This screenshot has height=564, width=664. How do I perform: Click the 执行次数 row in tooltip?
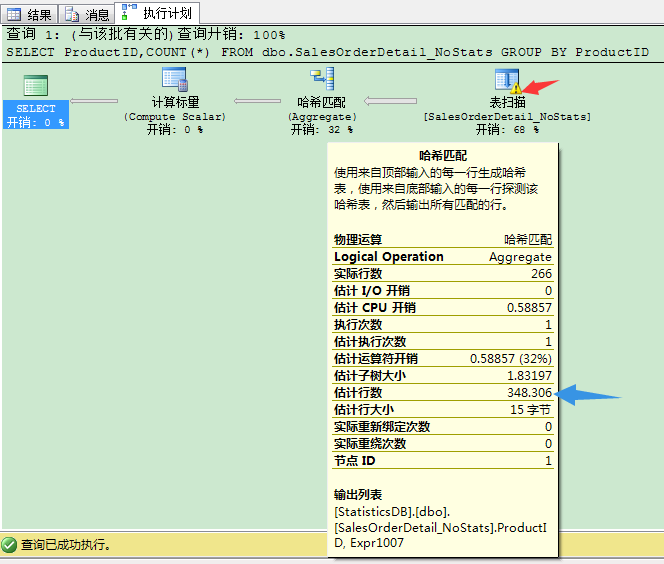click(x=443, y=324)
